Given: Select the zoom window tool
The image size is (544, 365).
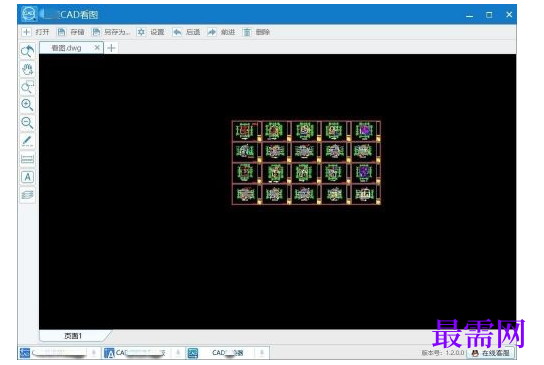Looking at the screenshot, I should (x=27, y=87).
